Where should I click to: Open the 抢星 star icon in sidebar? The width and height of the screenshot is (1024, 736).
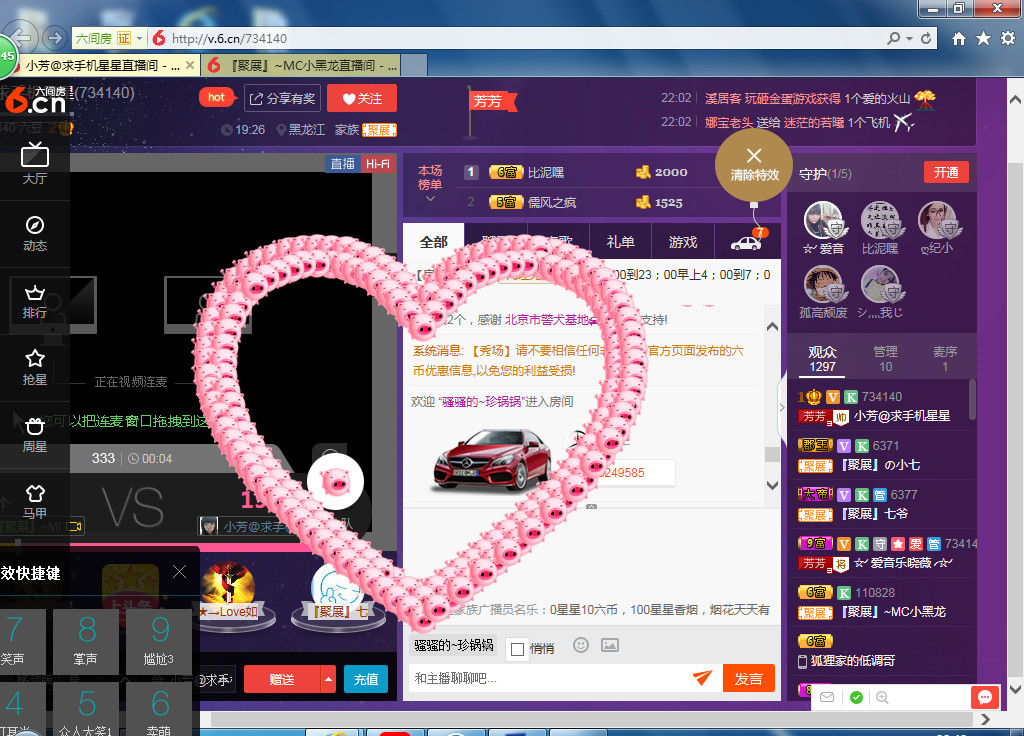(35, 367)
